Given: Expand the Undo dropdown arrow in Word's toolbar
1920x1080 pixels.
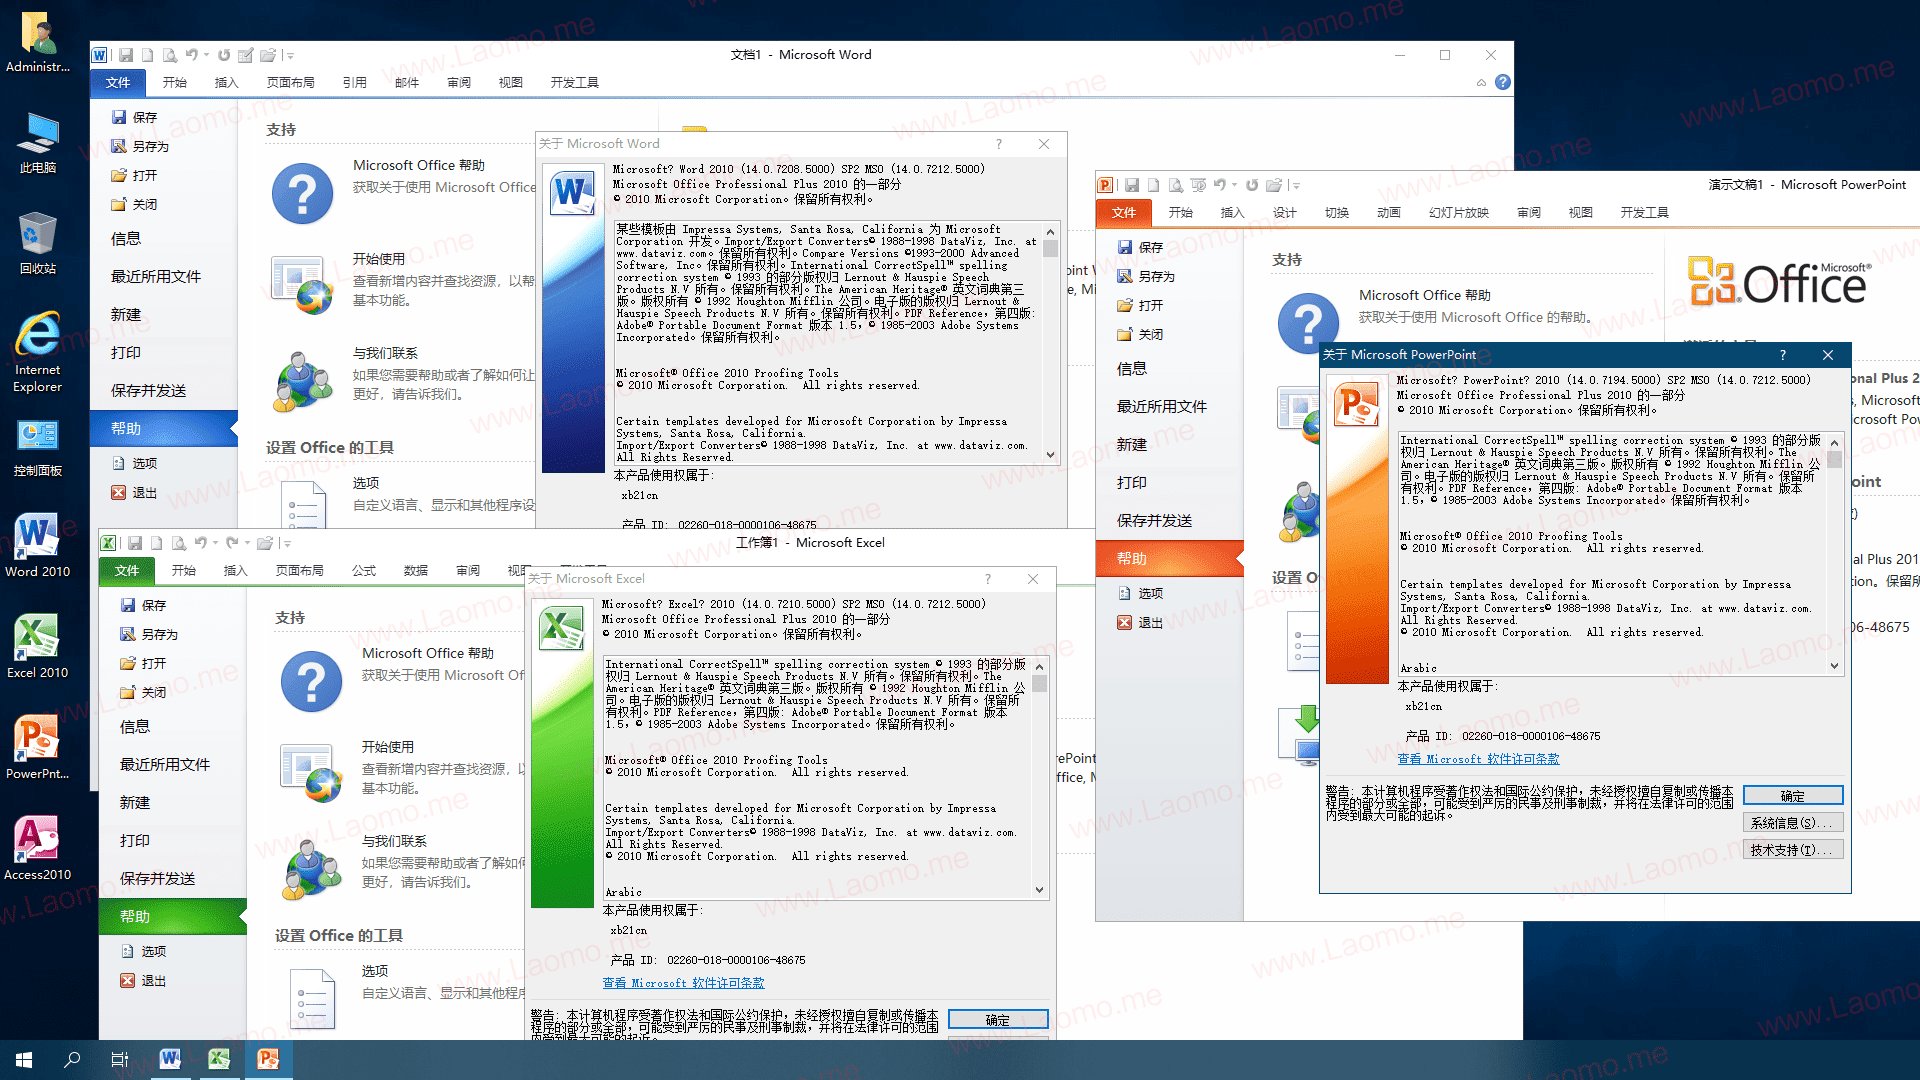Looking at the screenshot, I should pyautogui.click(x=206, y=55).
